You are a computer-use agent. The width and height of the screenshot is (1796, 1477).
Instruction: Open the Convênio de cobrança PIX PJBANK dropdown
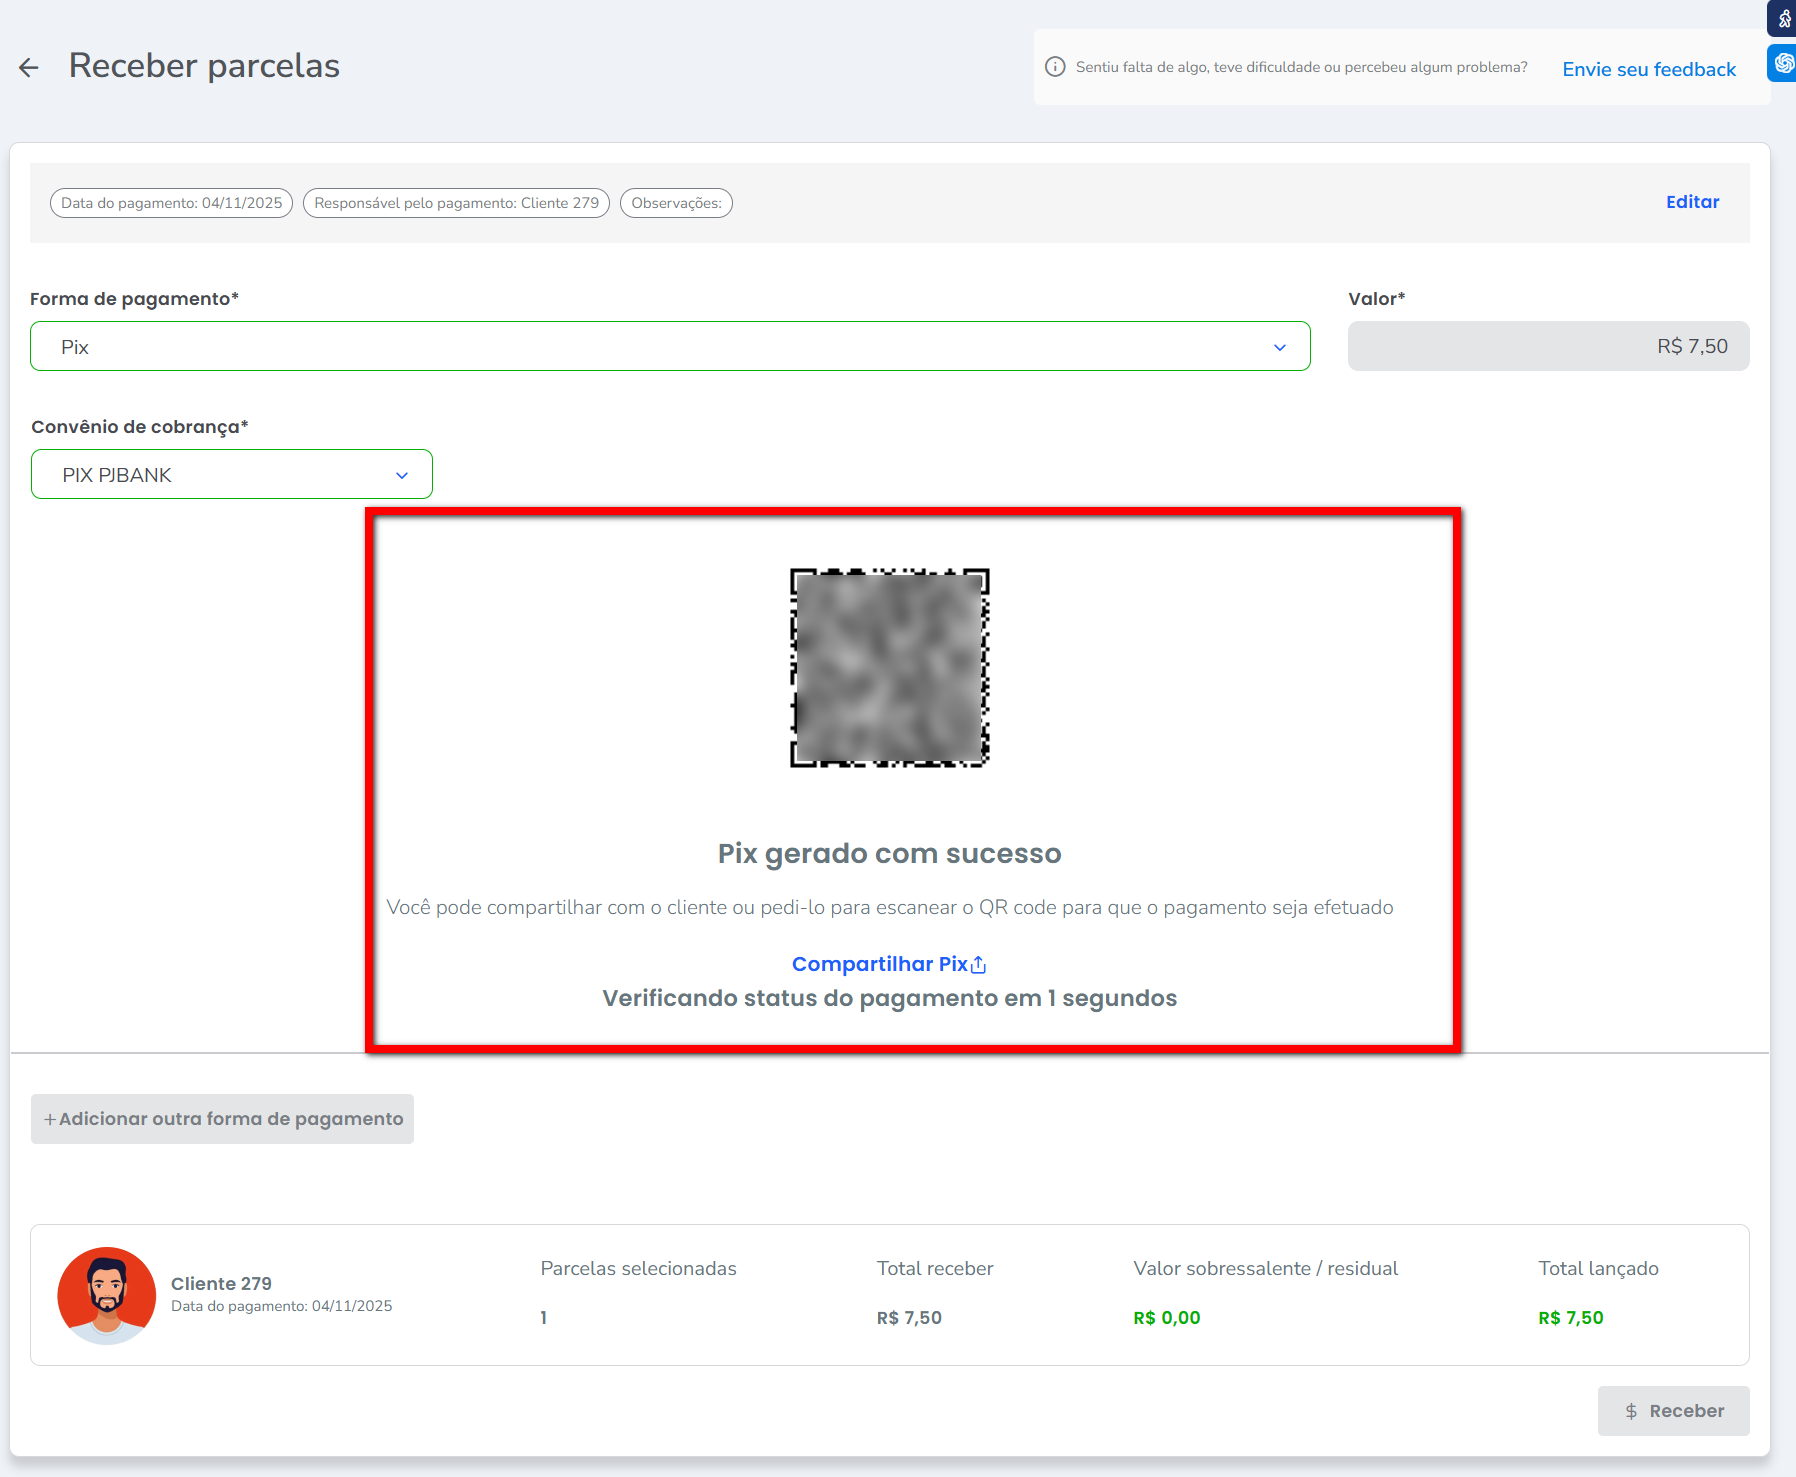232,475
